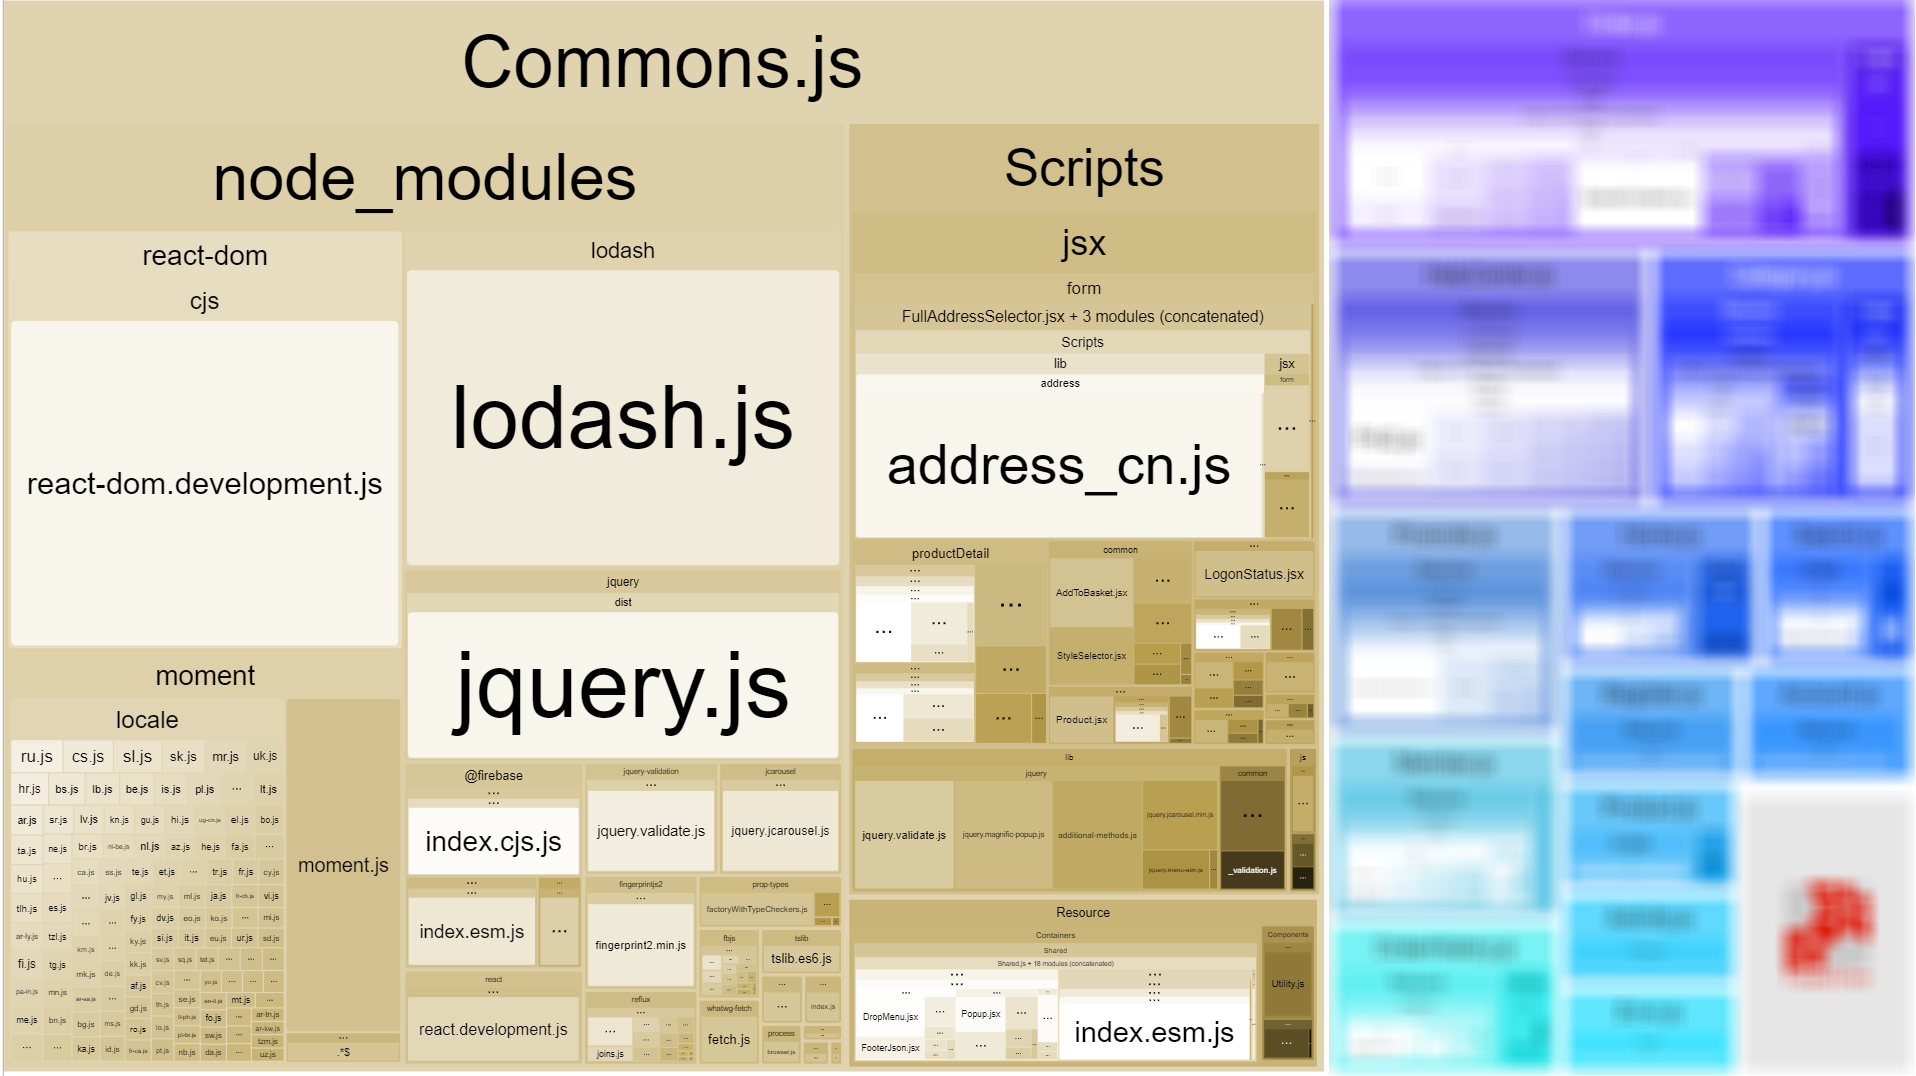The height and width of the screenshot is (1076, 1916).
Task: Select the DropMenu.jsx cell
Action: click(890, 1017)
